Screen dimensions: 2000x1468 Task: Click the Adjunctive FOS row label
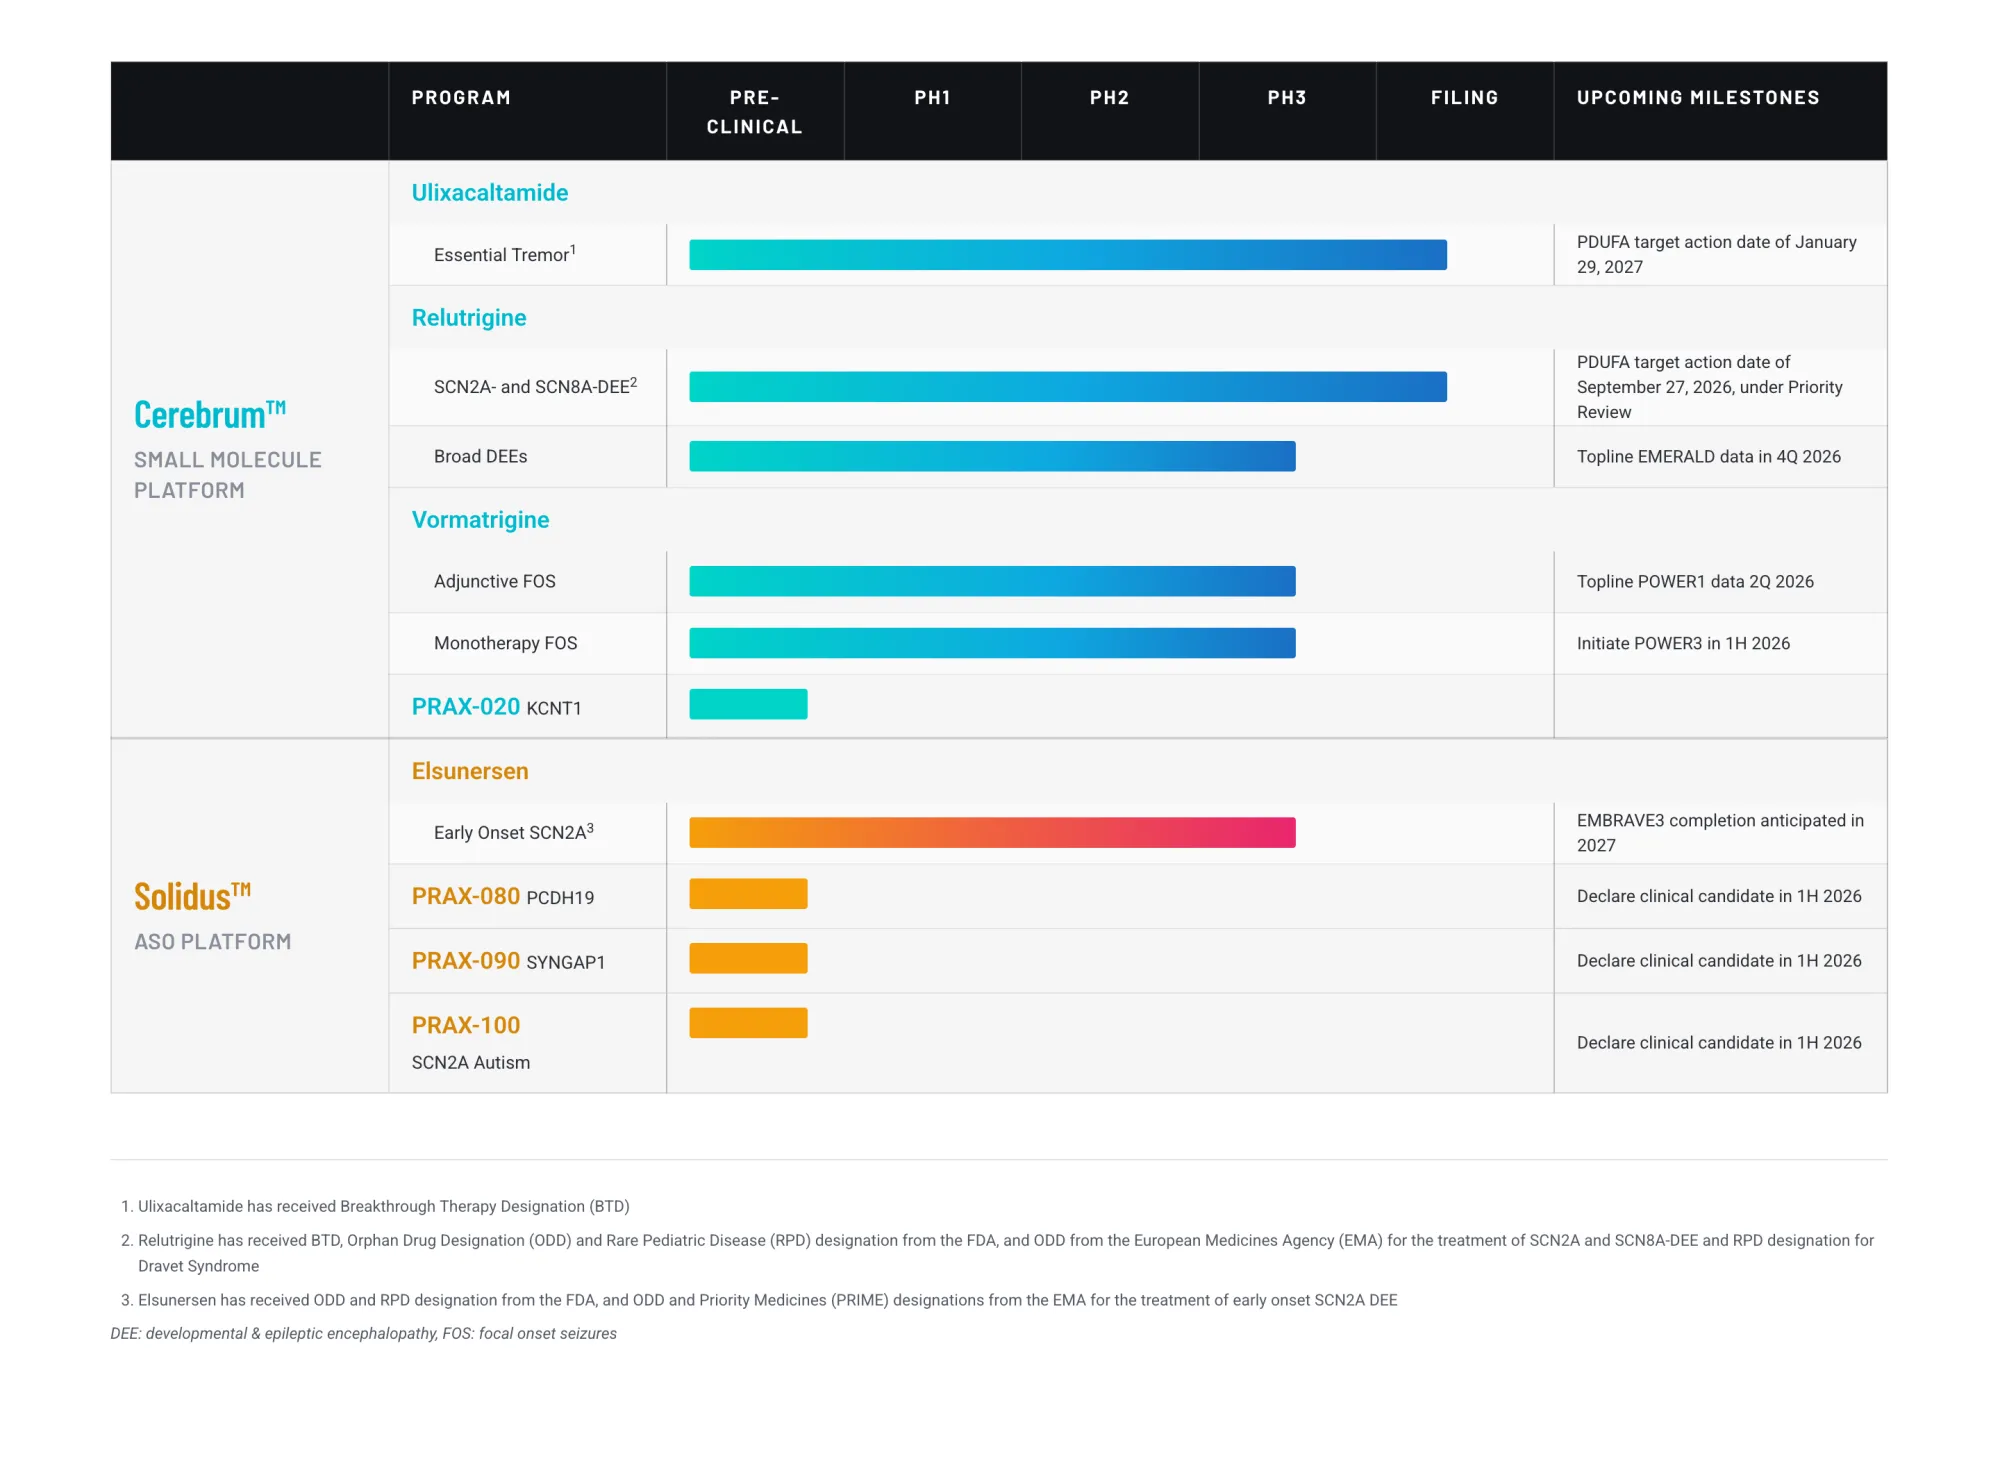495,581
